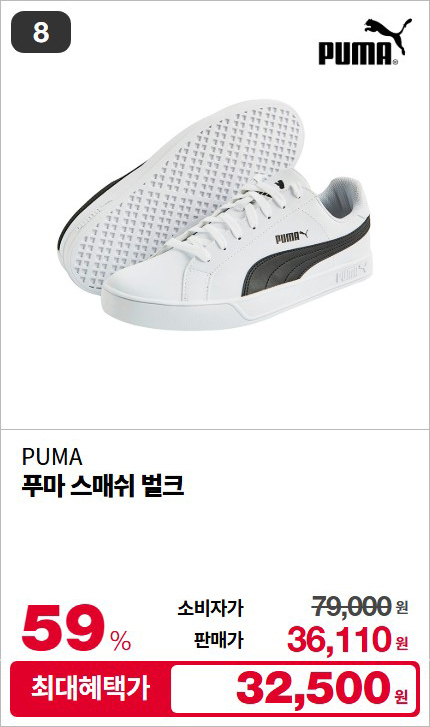Click the red 최대혜택가 label

90,688
